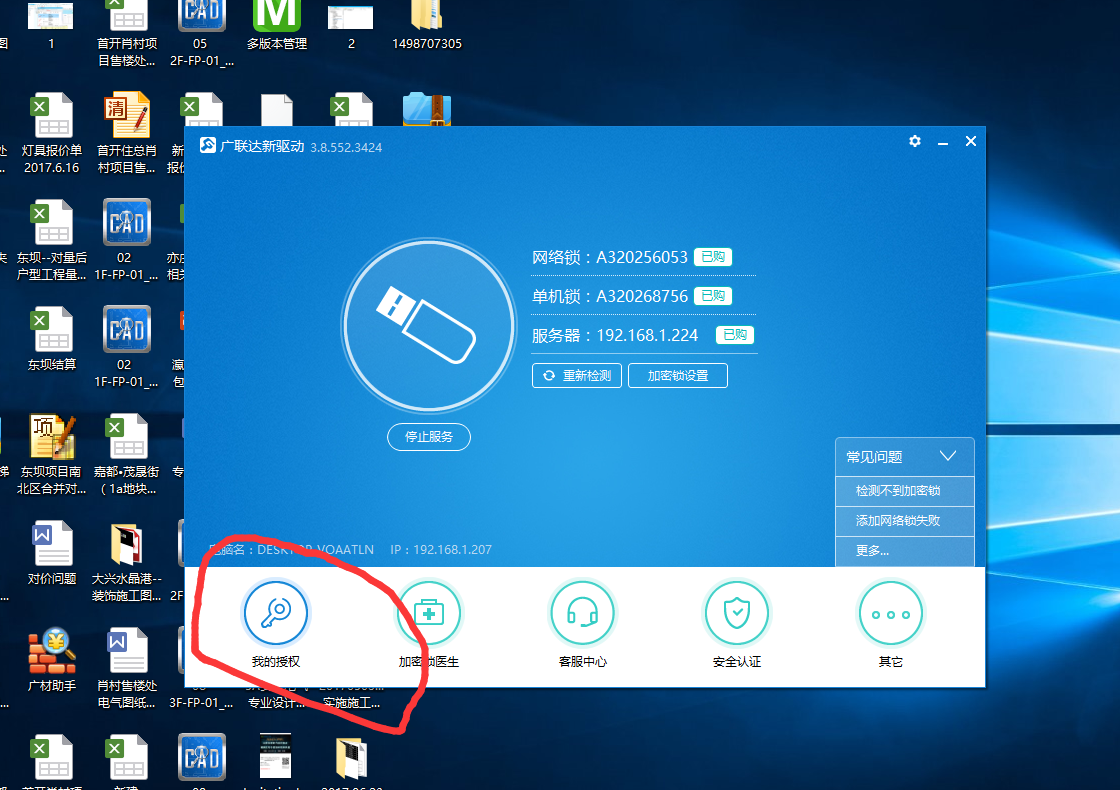
Task: Click version number 3.8.552.3424
Action: point(346,147)
